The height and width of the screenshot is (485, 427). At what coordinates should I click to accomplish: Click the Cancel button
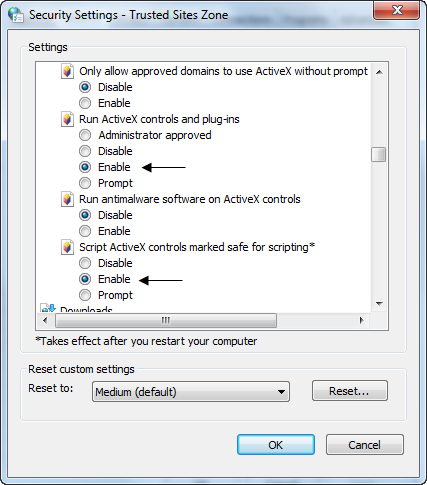(x=365, y=445)
